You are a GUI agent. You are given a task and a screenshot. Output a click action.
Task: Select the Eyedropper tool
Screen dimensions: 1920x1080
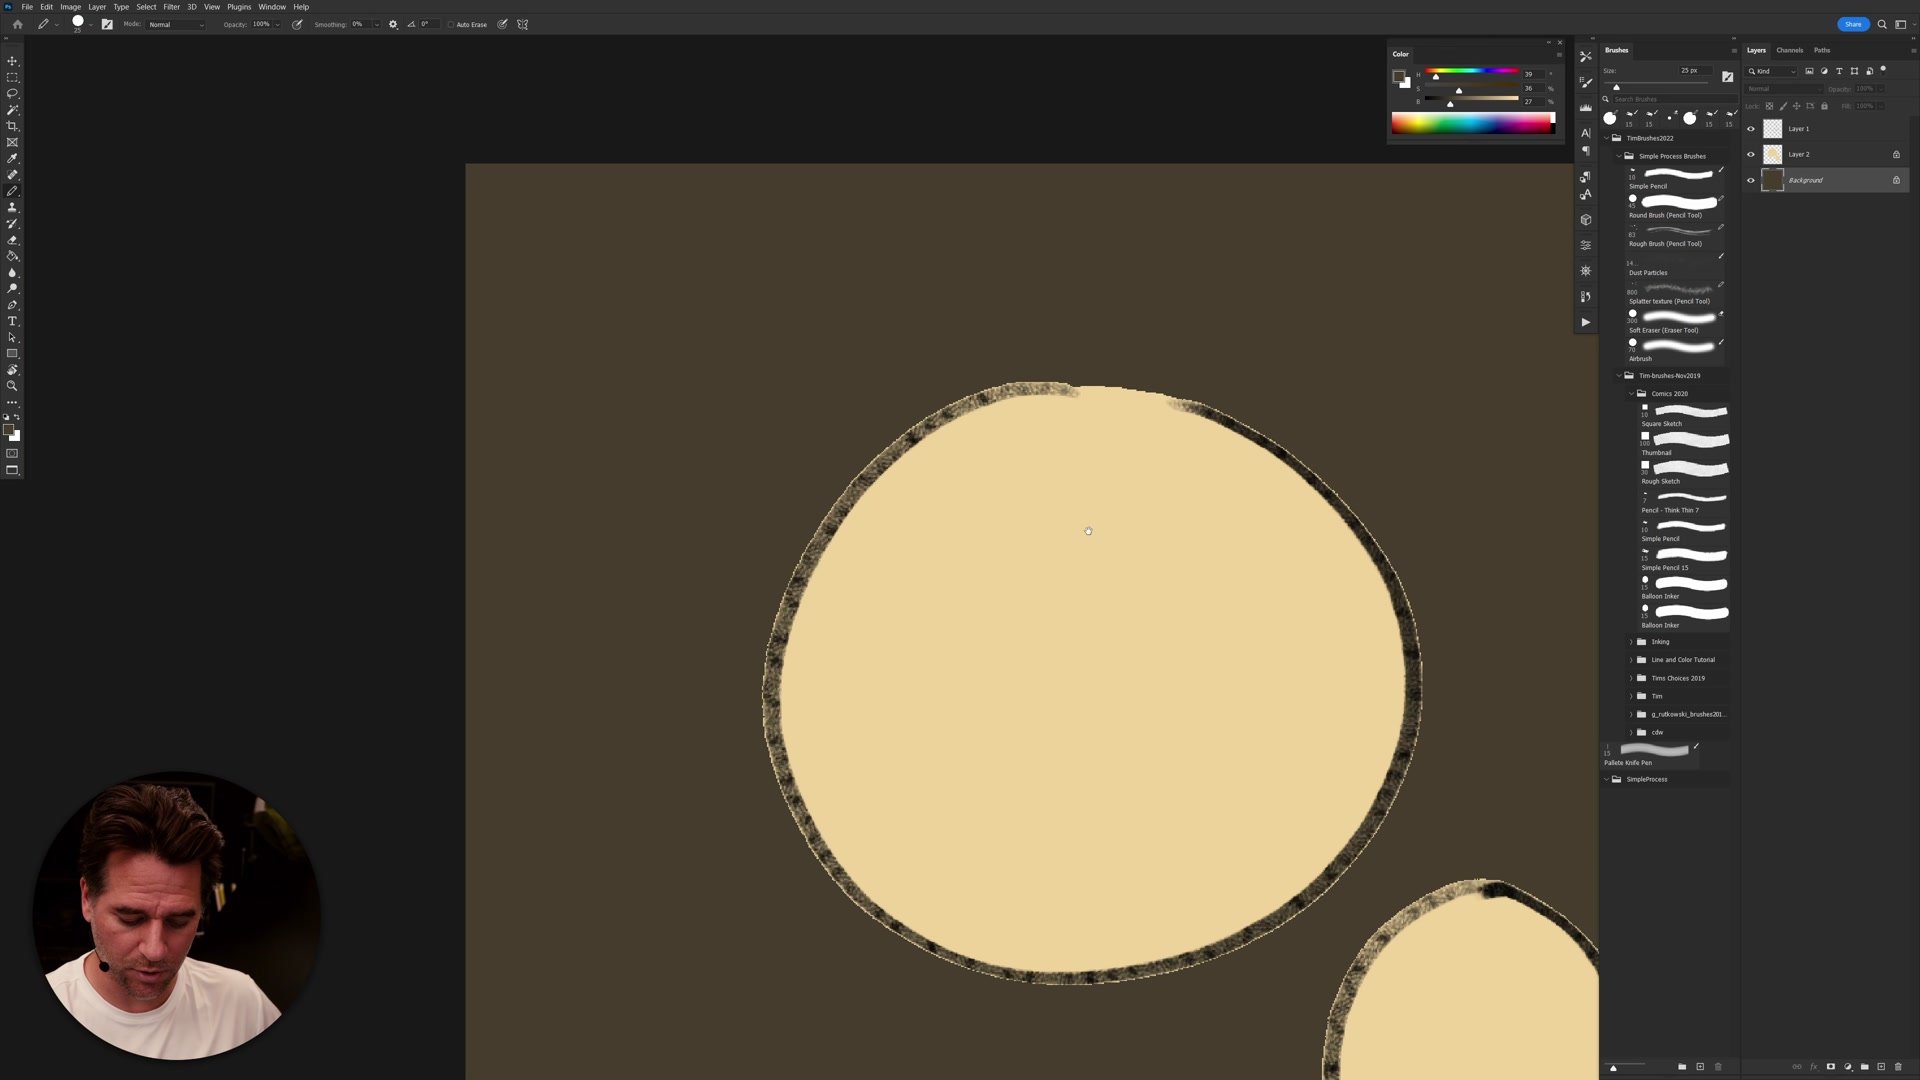13,158
